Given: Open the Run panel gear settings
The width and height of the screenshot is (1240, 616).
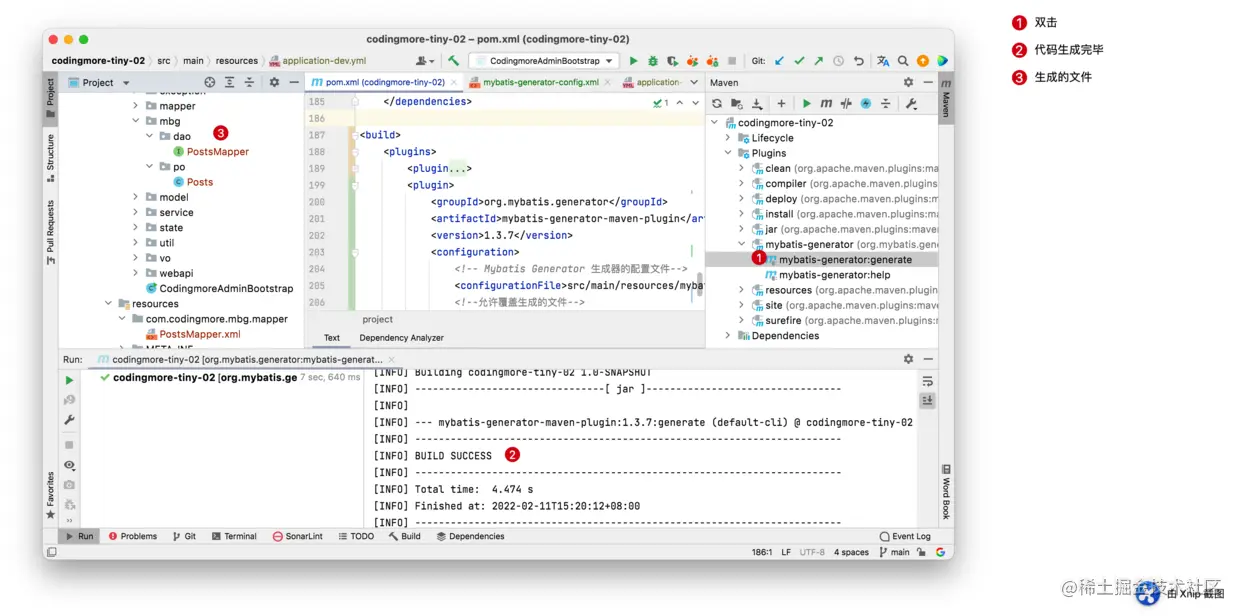Looking at the screenshot, I should [908, 359].
